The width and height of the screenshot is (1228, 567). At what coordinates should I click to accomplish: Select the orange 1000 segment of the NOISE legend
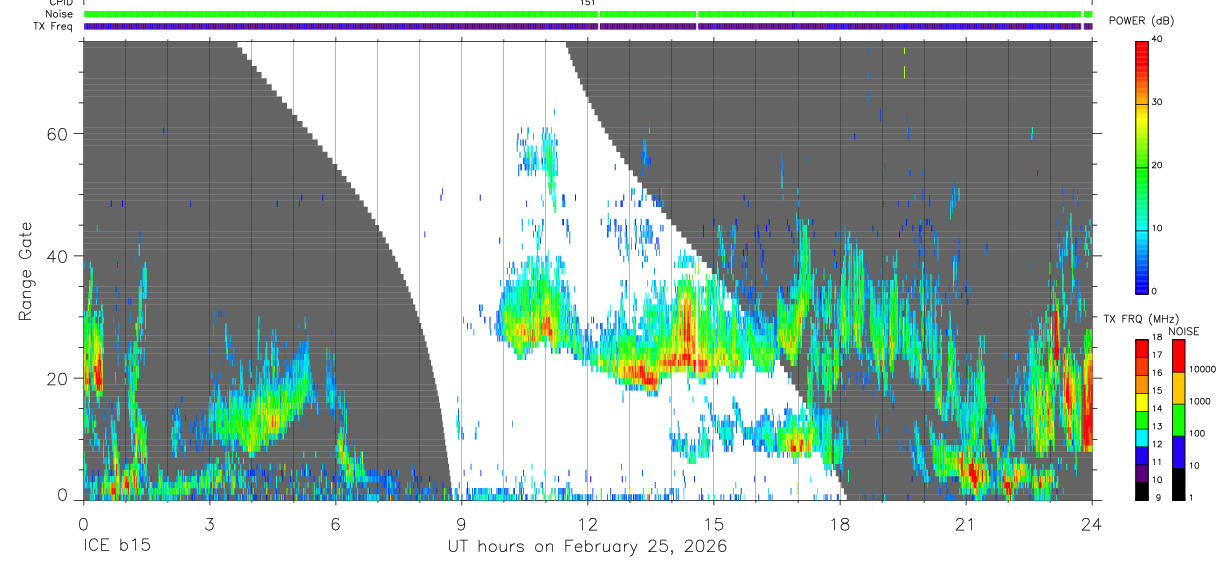coord(1178,388)
